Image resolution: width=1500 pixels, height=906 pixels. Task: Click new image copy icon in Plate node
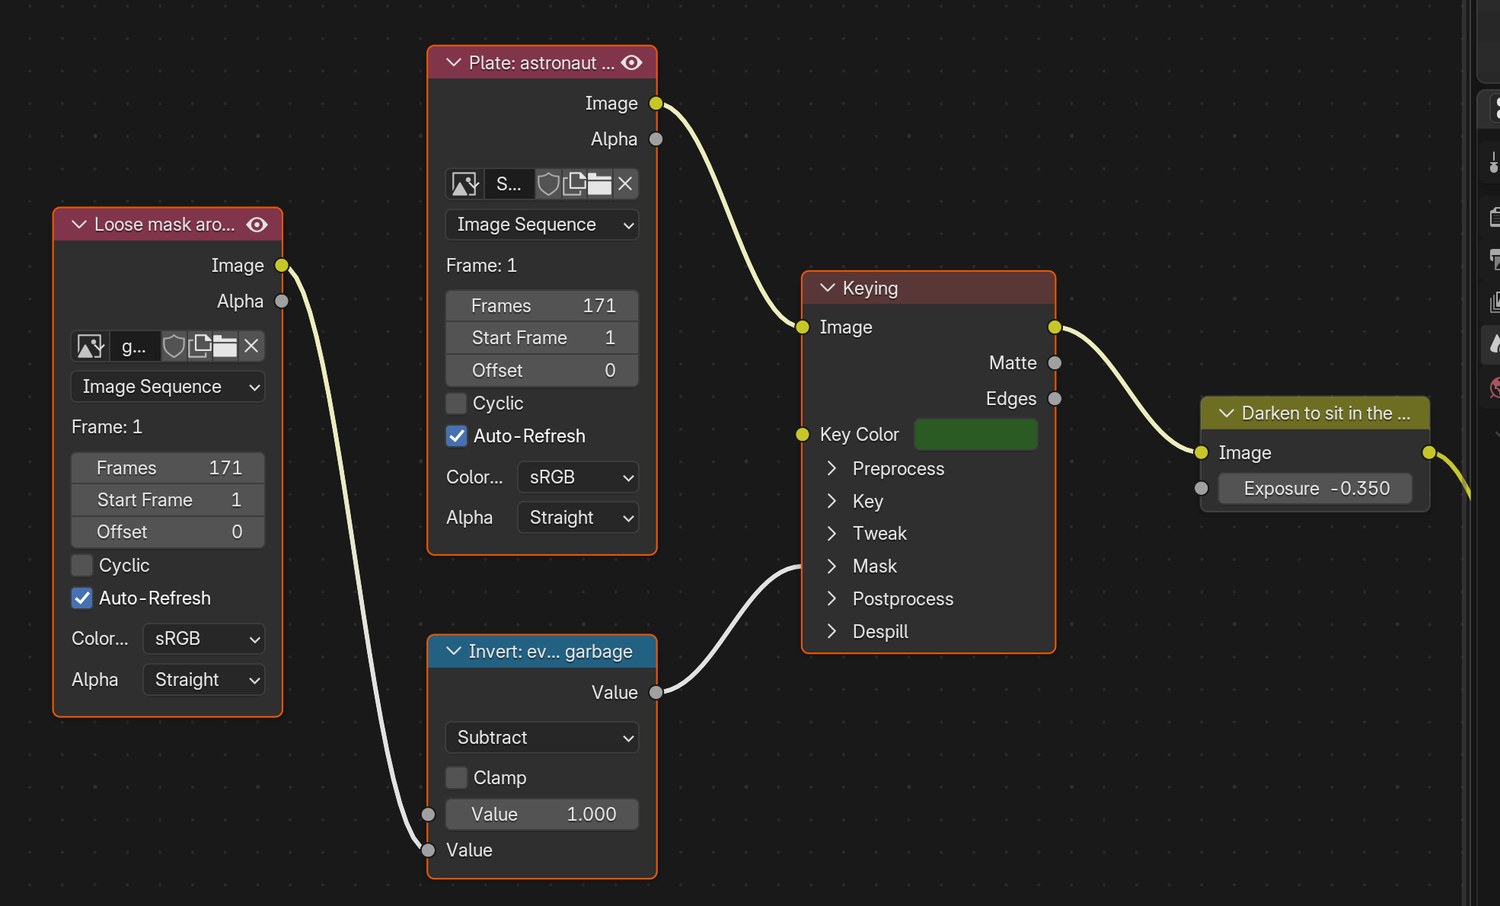coord(574,184)
